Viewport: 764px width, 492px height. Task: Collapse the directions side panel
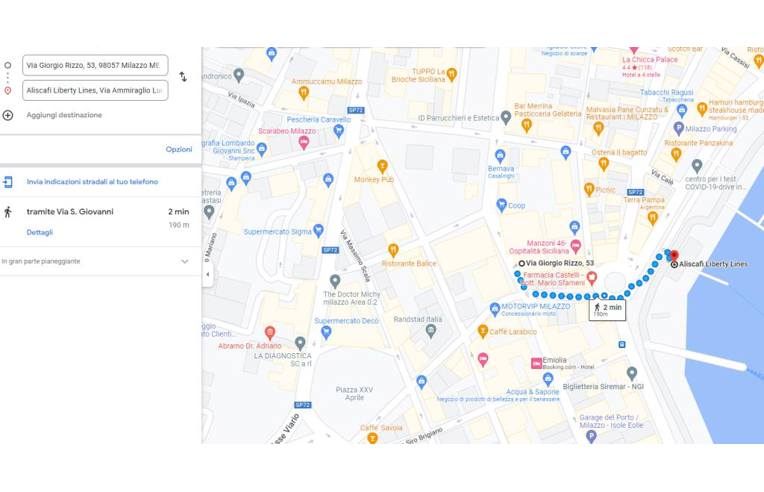coord(207,274)
